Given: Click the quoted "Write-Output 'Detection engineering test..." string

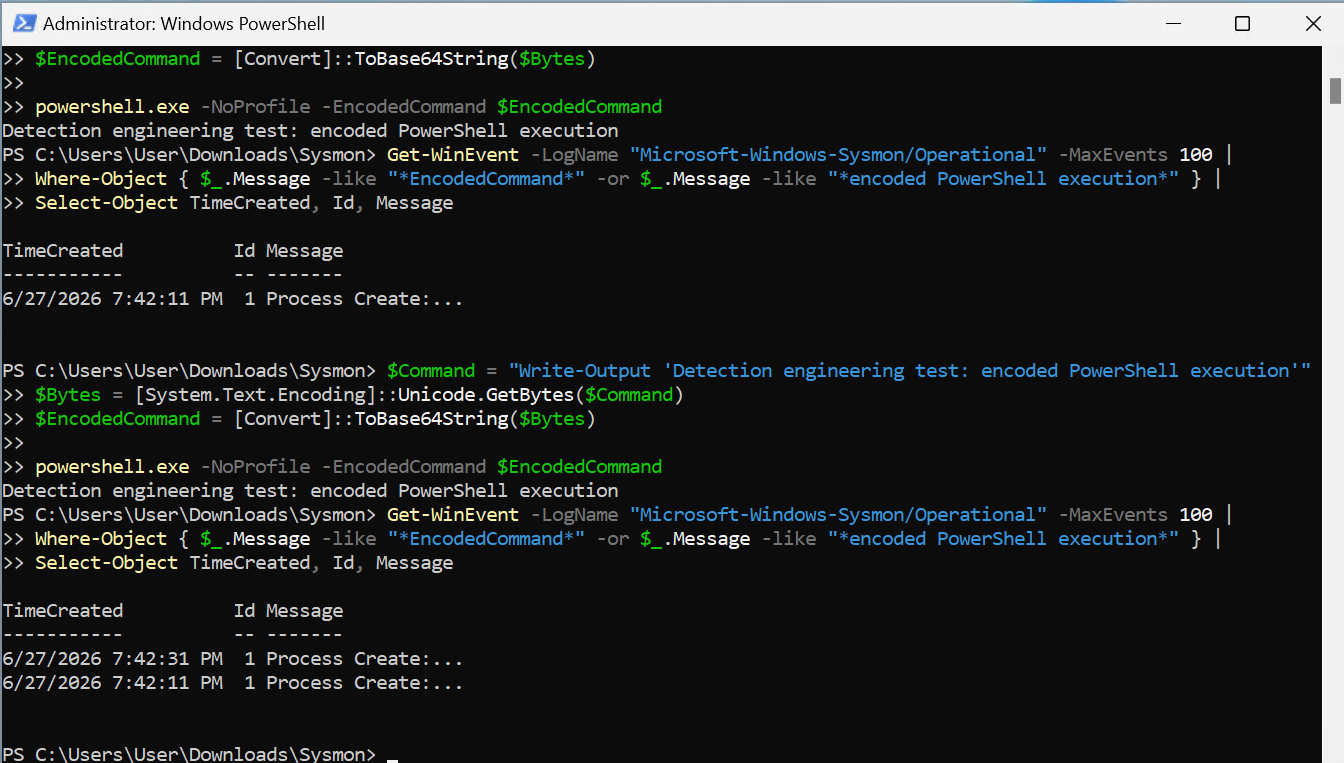Looking at the screenshot, I should pyautogui.click(x=909, y=371).
